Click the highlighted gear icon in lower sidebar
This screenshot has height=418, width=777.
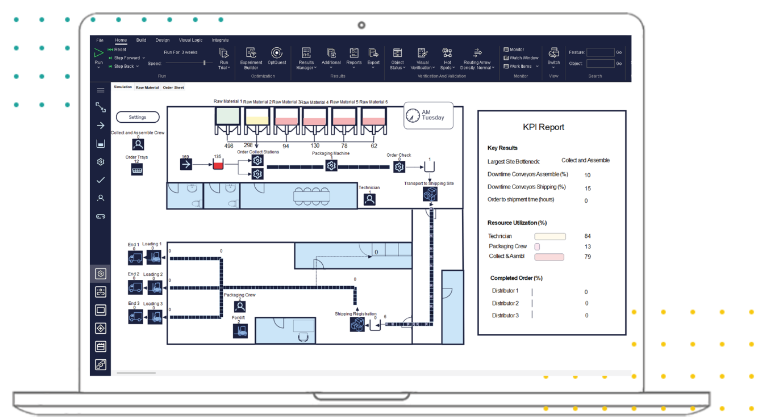[101, 274]
